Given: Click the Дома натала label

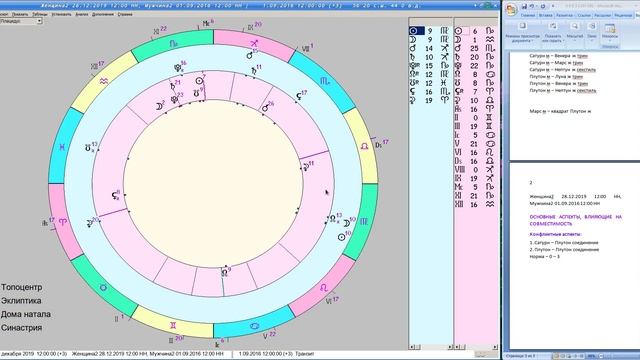Looking at the screenshot, I should pos(26,314).
